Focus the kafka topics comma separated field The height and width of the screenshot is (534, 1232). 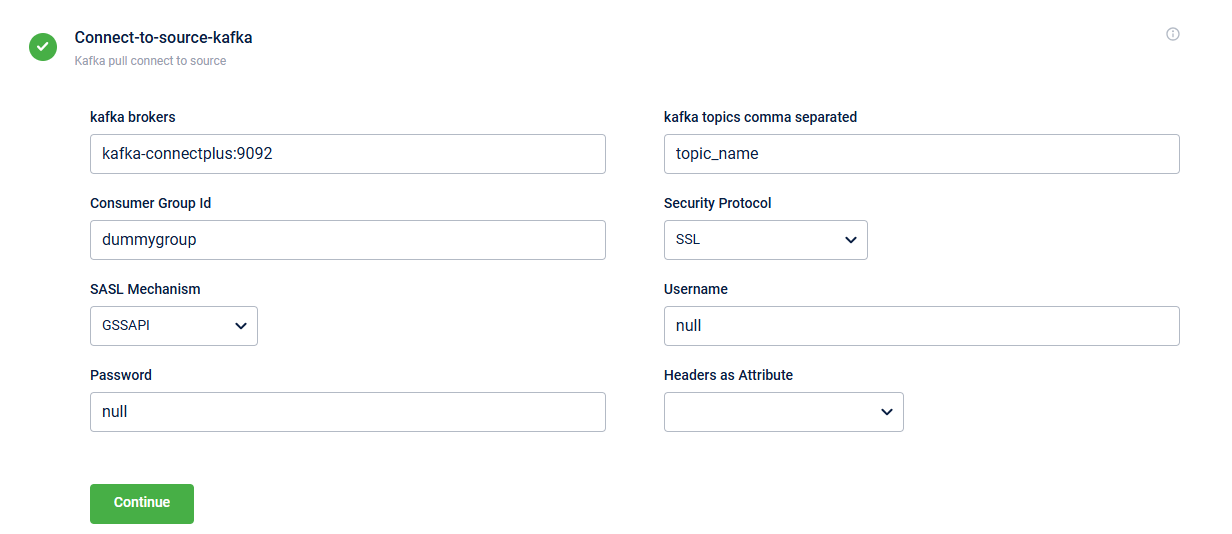point(921,154)
